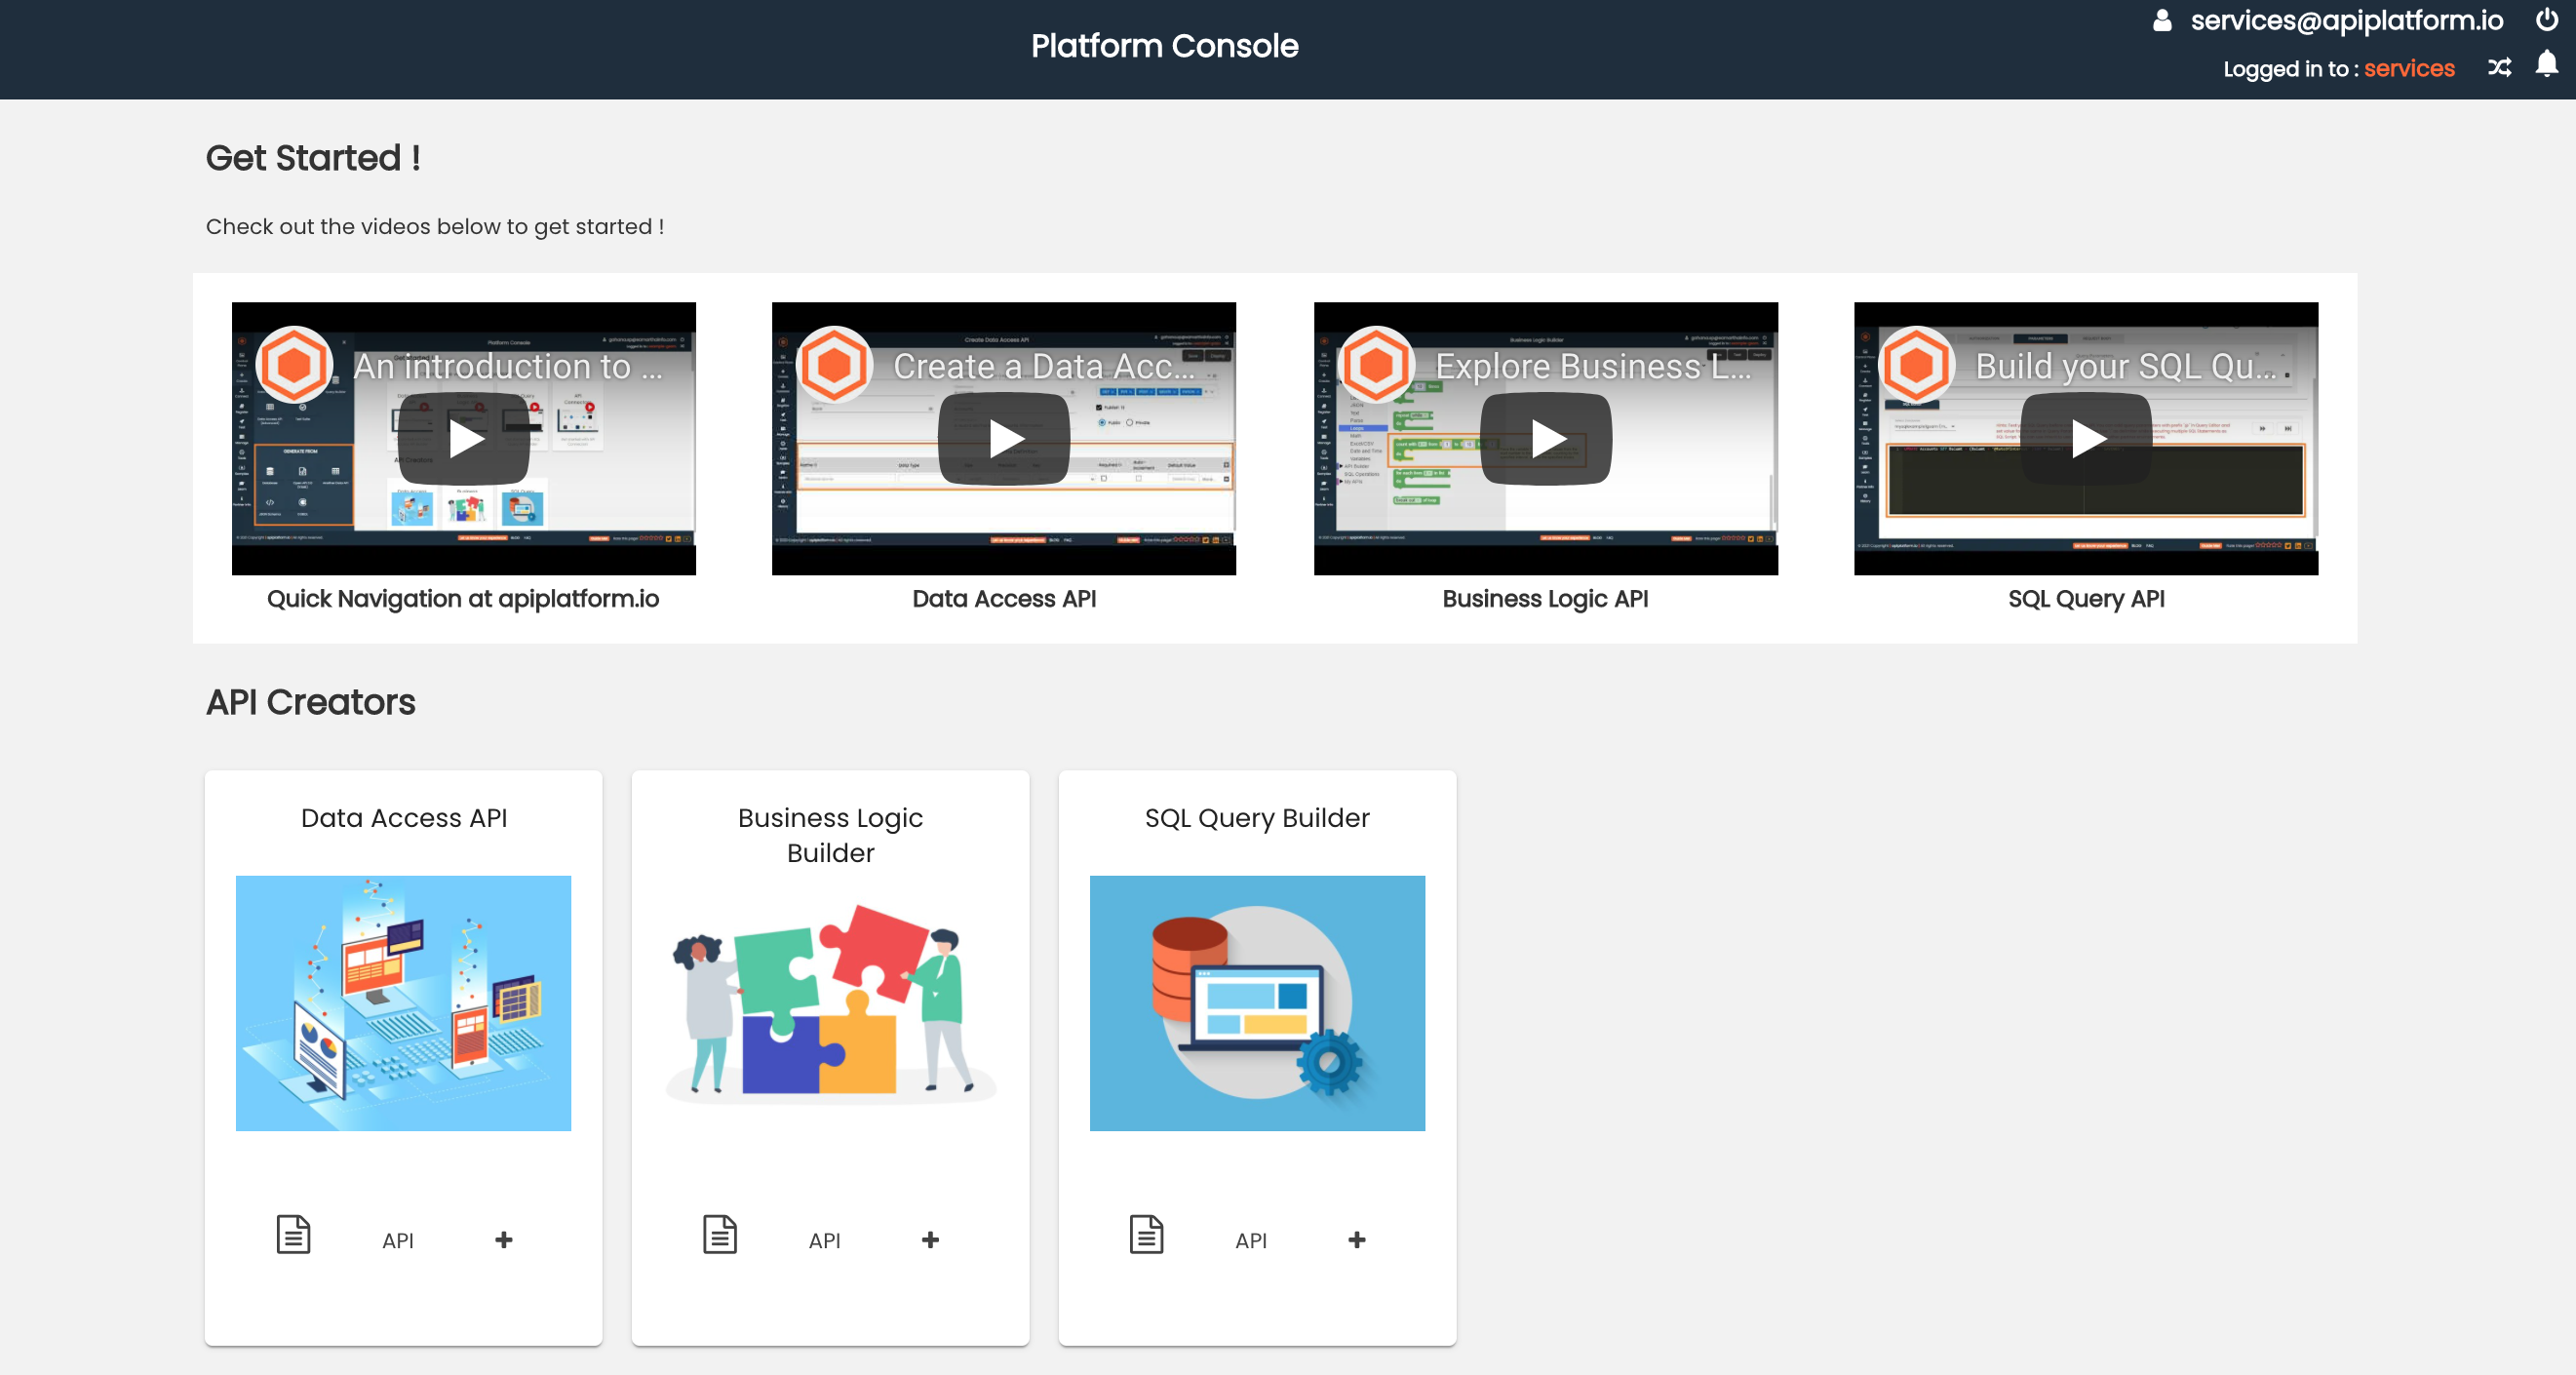Viewport: 2576px width, 1375px height.
Task: Open the services organization link
Action: point(2410,68)
